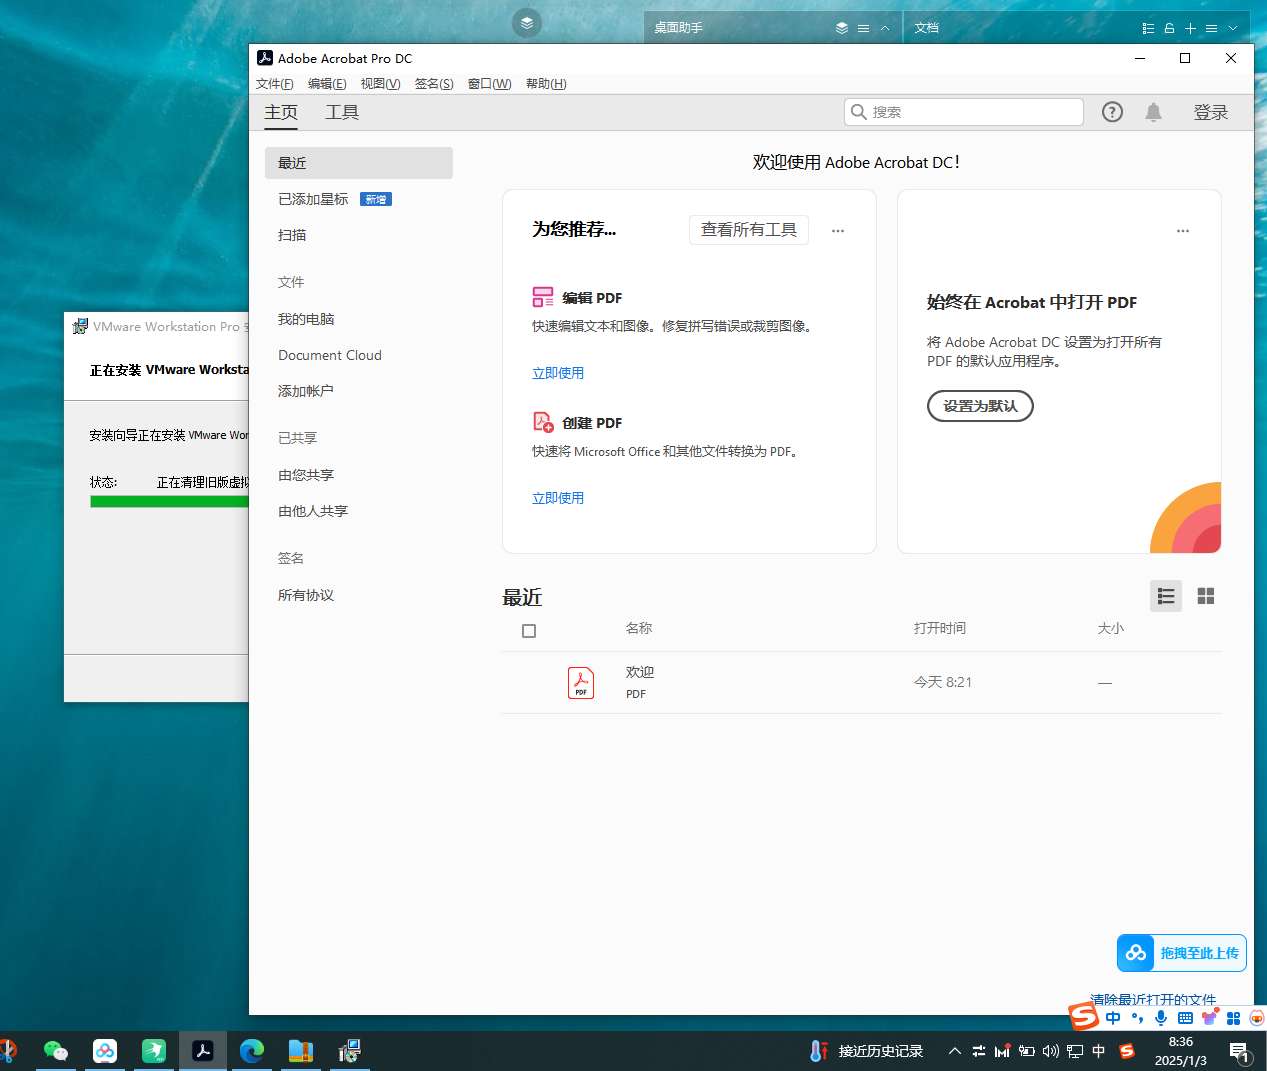Click the search magnifier icon
The image size is (1267, 1071).
[858, 112]
